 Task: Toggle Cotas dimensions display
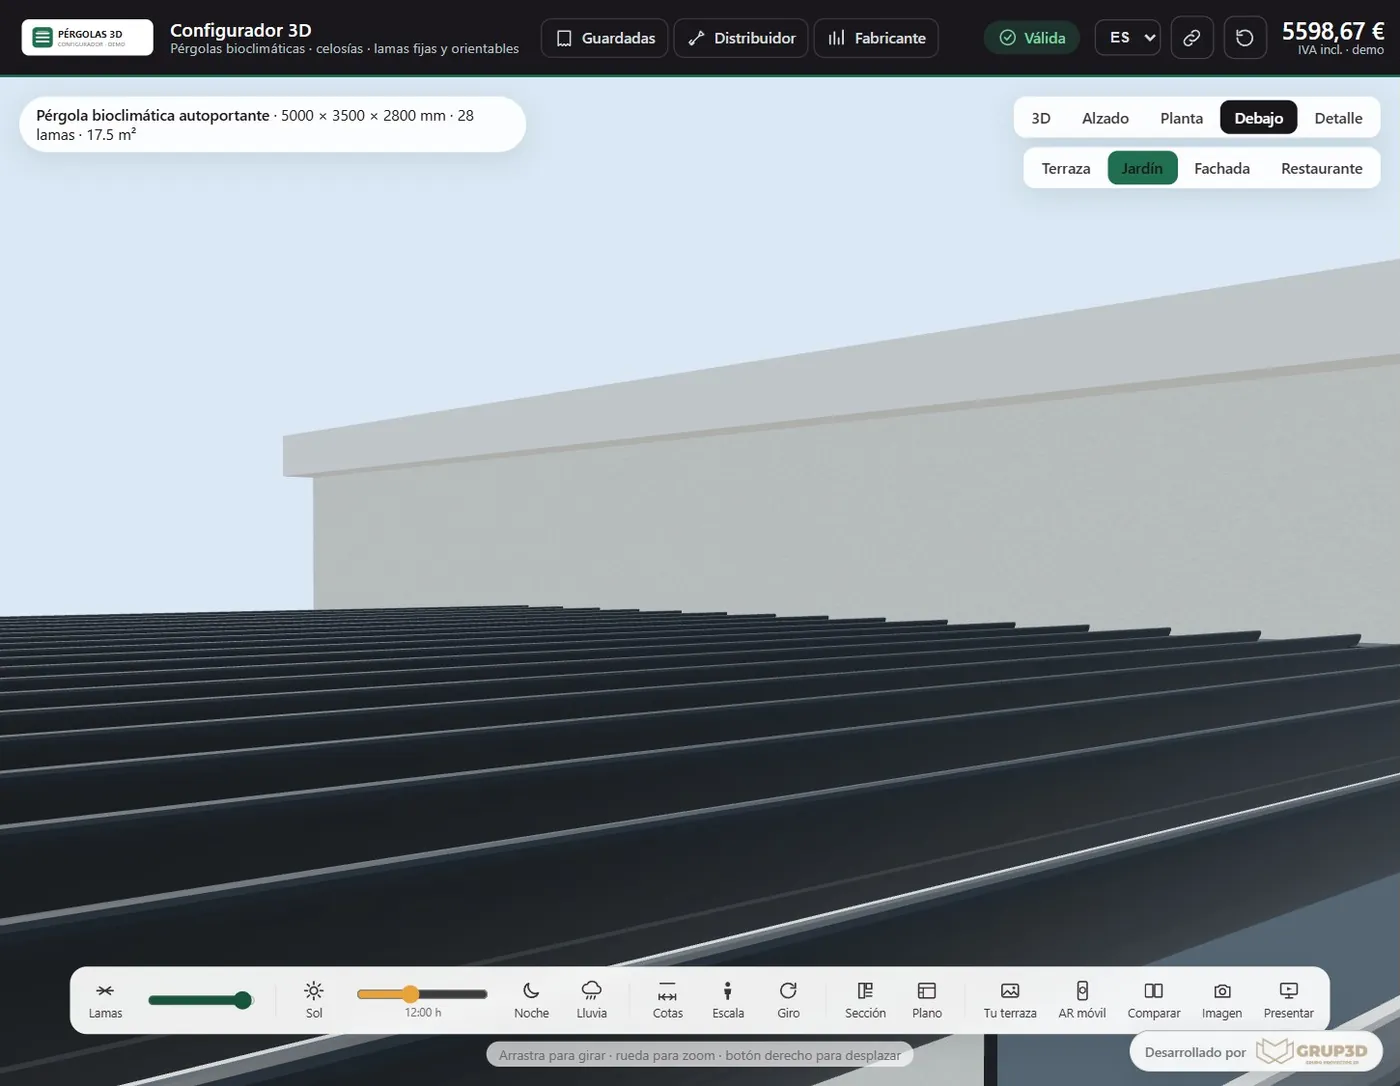[668, 1000]
